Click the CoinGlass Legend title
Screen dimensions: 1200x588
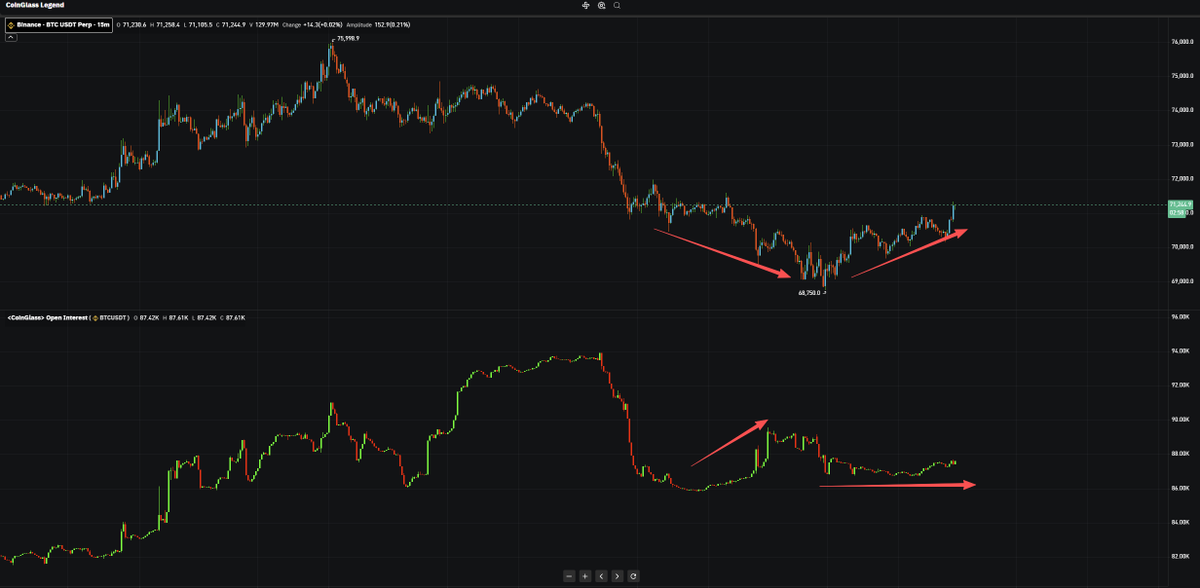pos(35,5)
